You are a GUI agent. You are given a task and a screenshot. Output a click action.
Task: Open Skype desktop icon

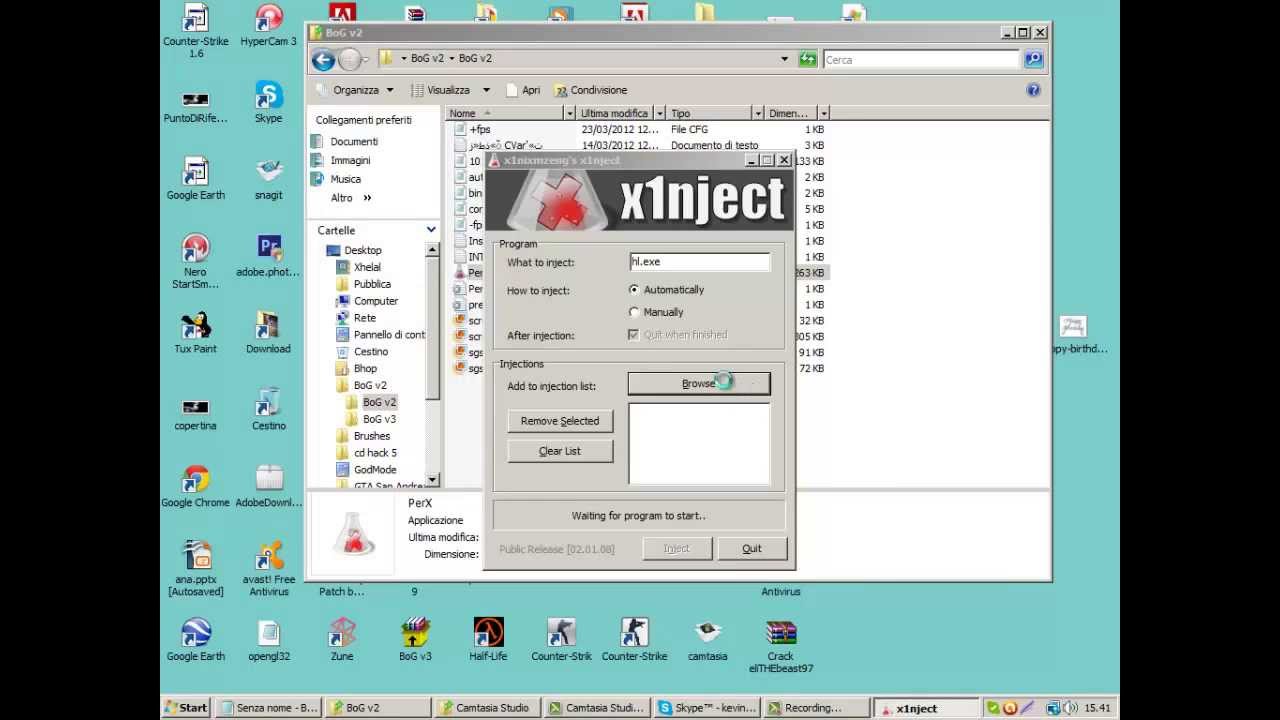click(x=268, y=103)
